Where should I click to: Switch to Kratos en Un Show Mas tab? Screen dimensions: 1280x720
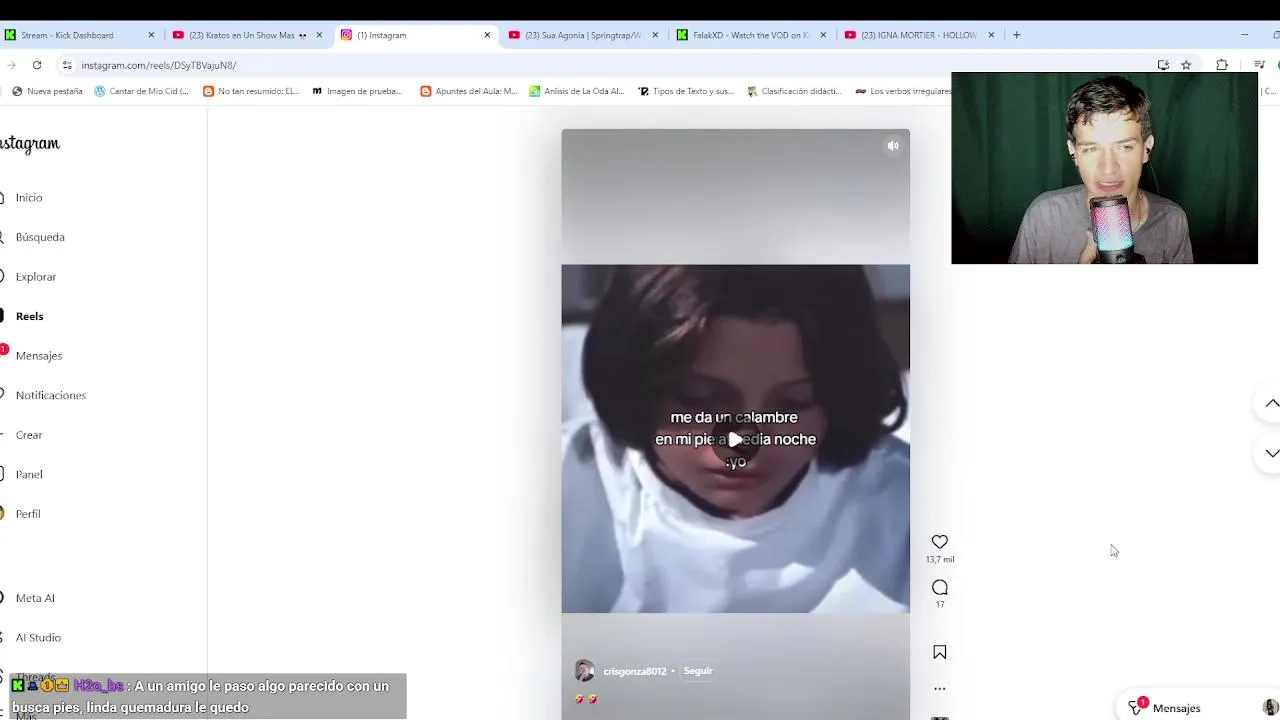click(248, 35)
